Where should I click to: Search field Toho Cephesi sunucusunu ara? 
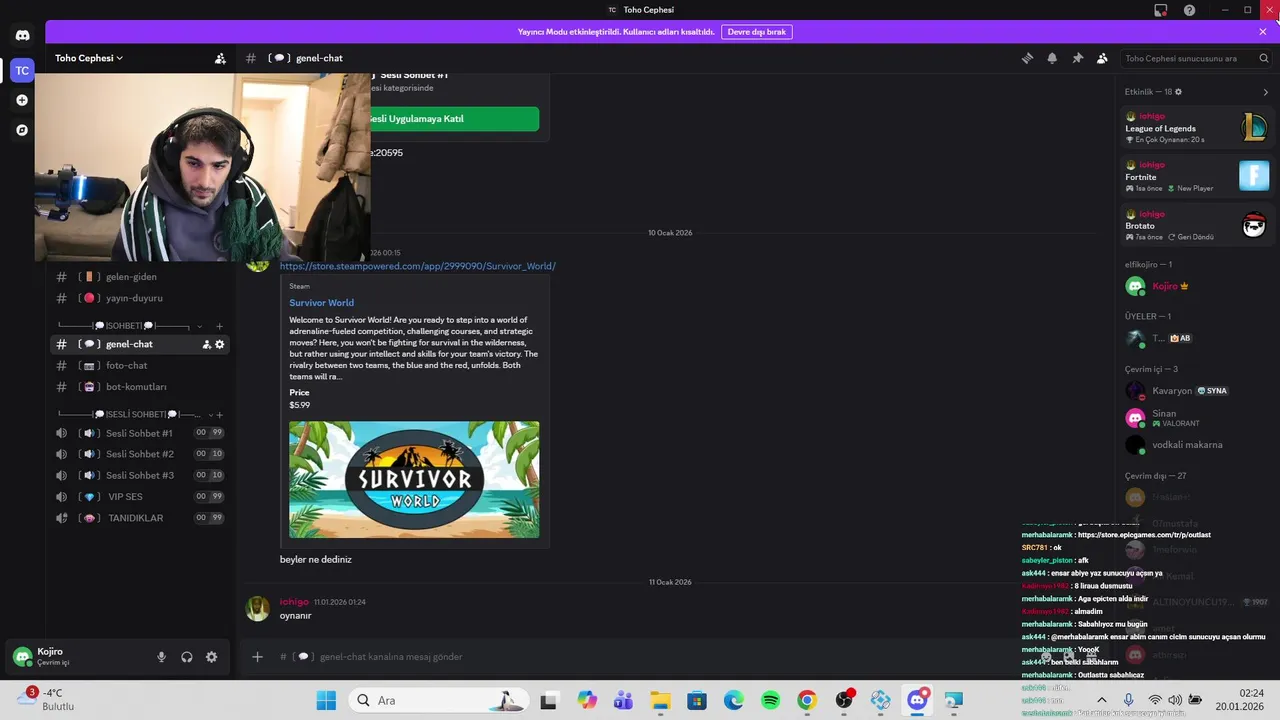[x=1195, y=58]
